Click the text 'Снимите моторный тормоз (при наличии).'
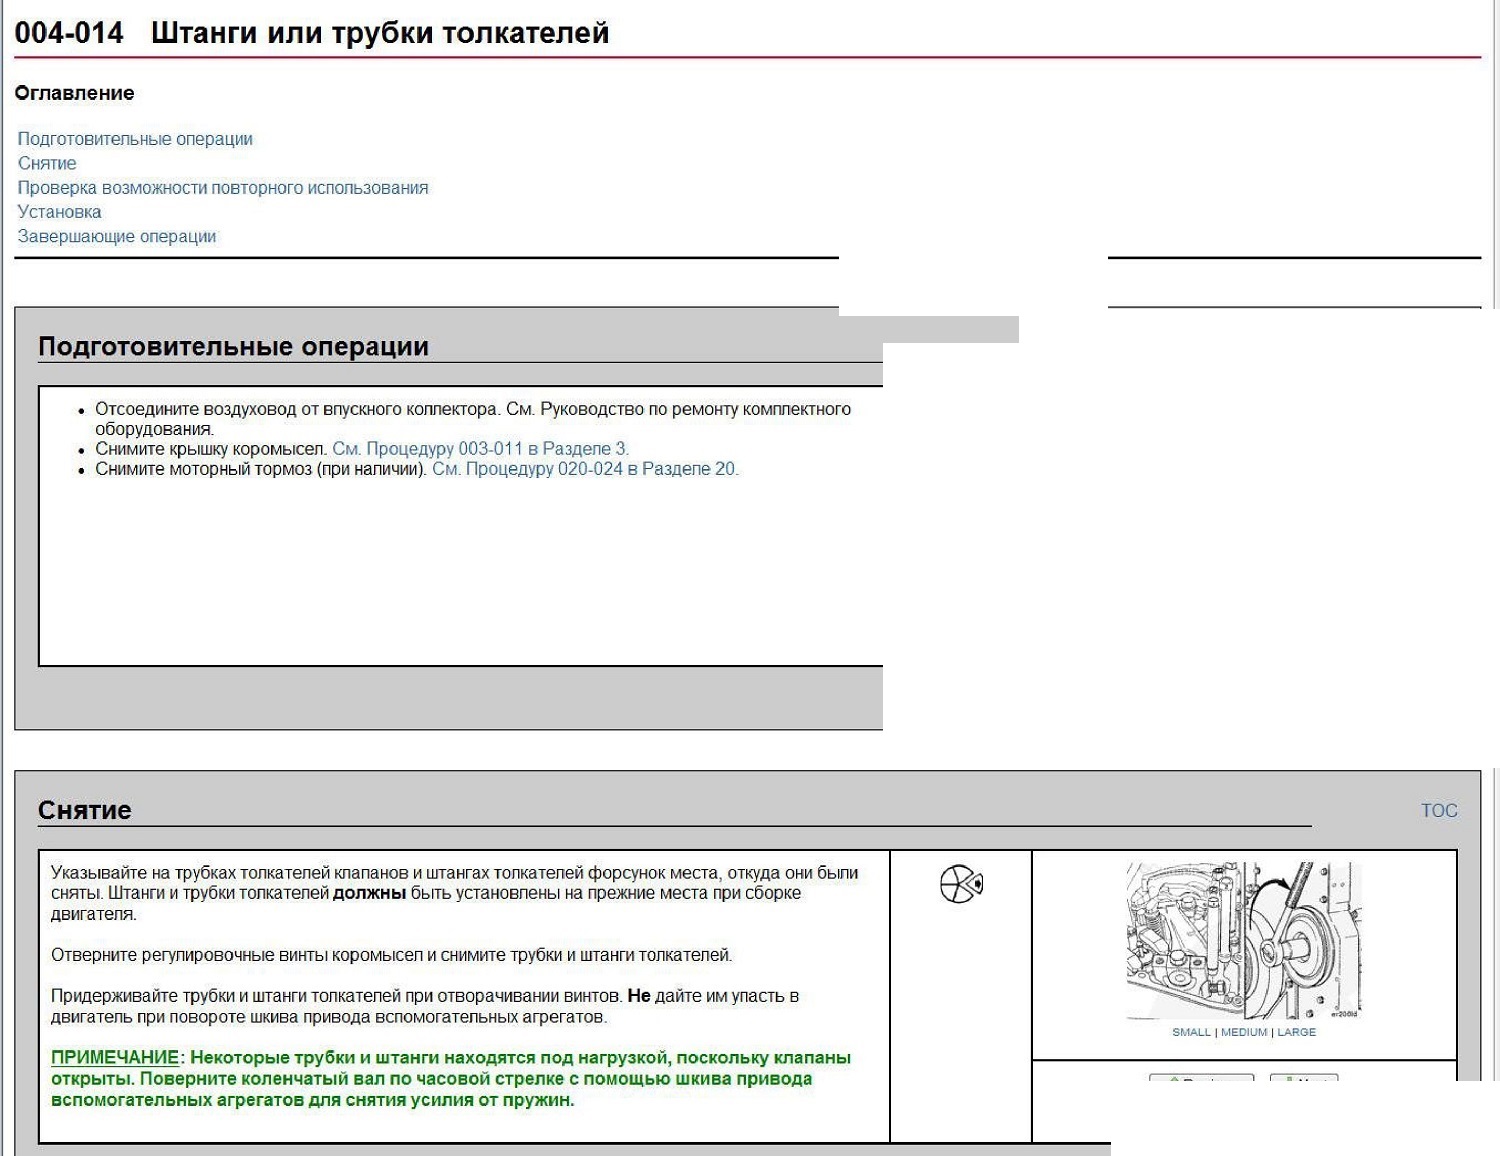This screenshot has height=1156, width=1500. pos(261,469)
